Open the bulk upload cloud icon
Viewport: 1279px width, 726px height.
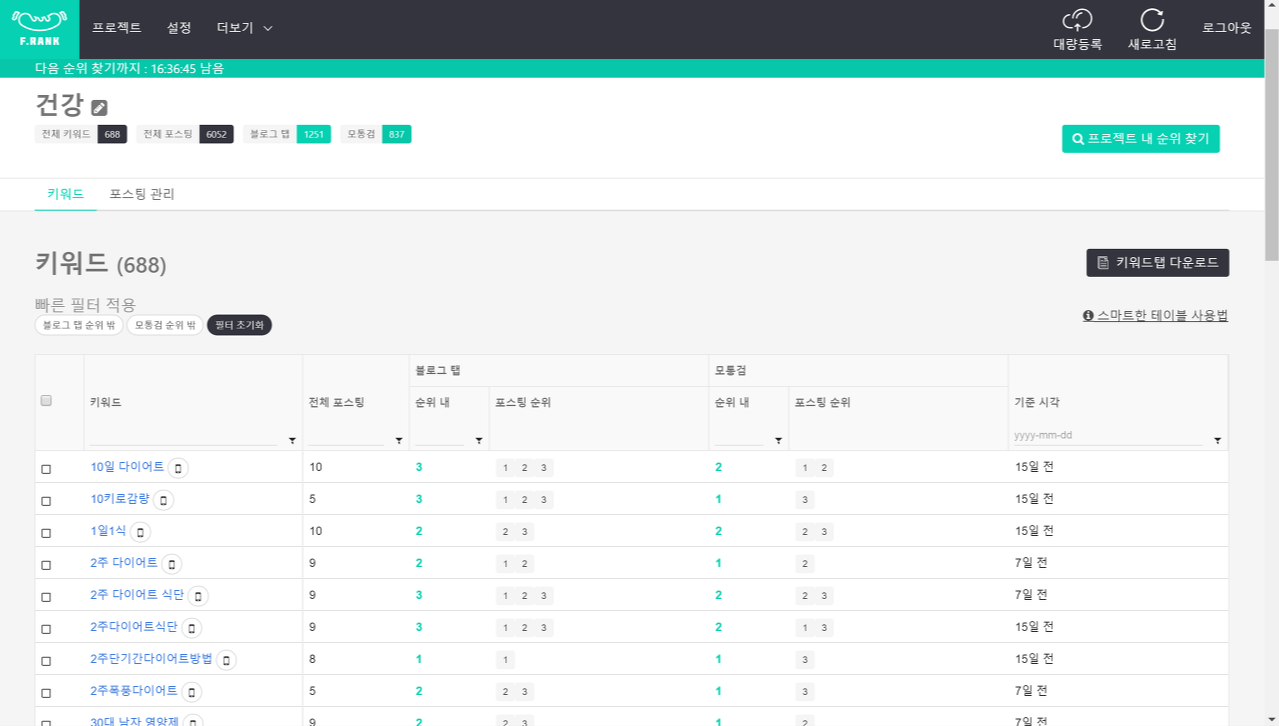[1077, 20]
